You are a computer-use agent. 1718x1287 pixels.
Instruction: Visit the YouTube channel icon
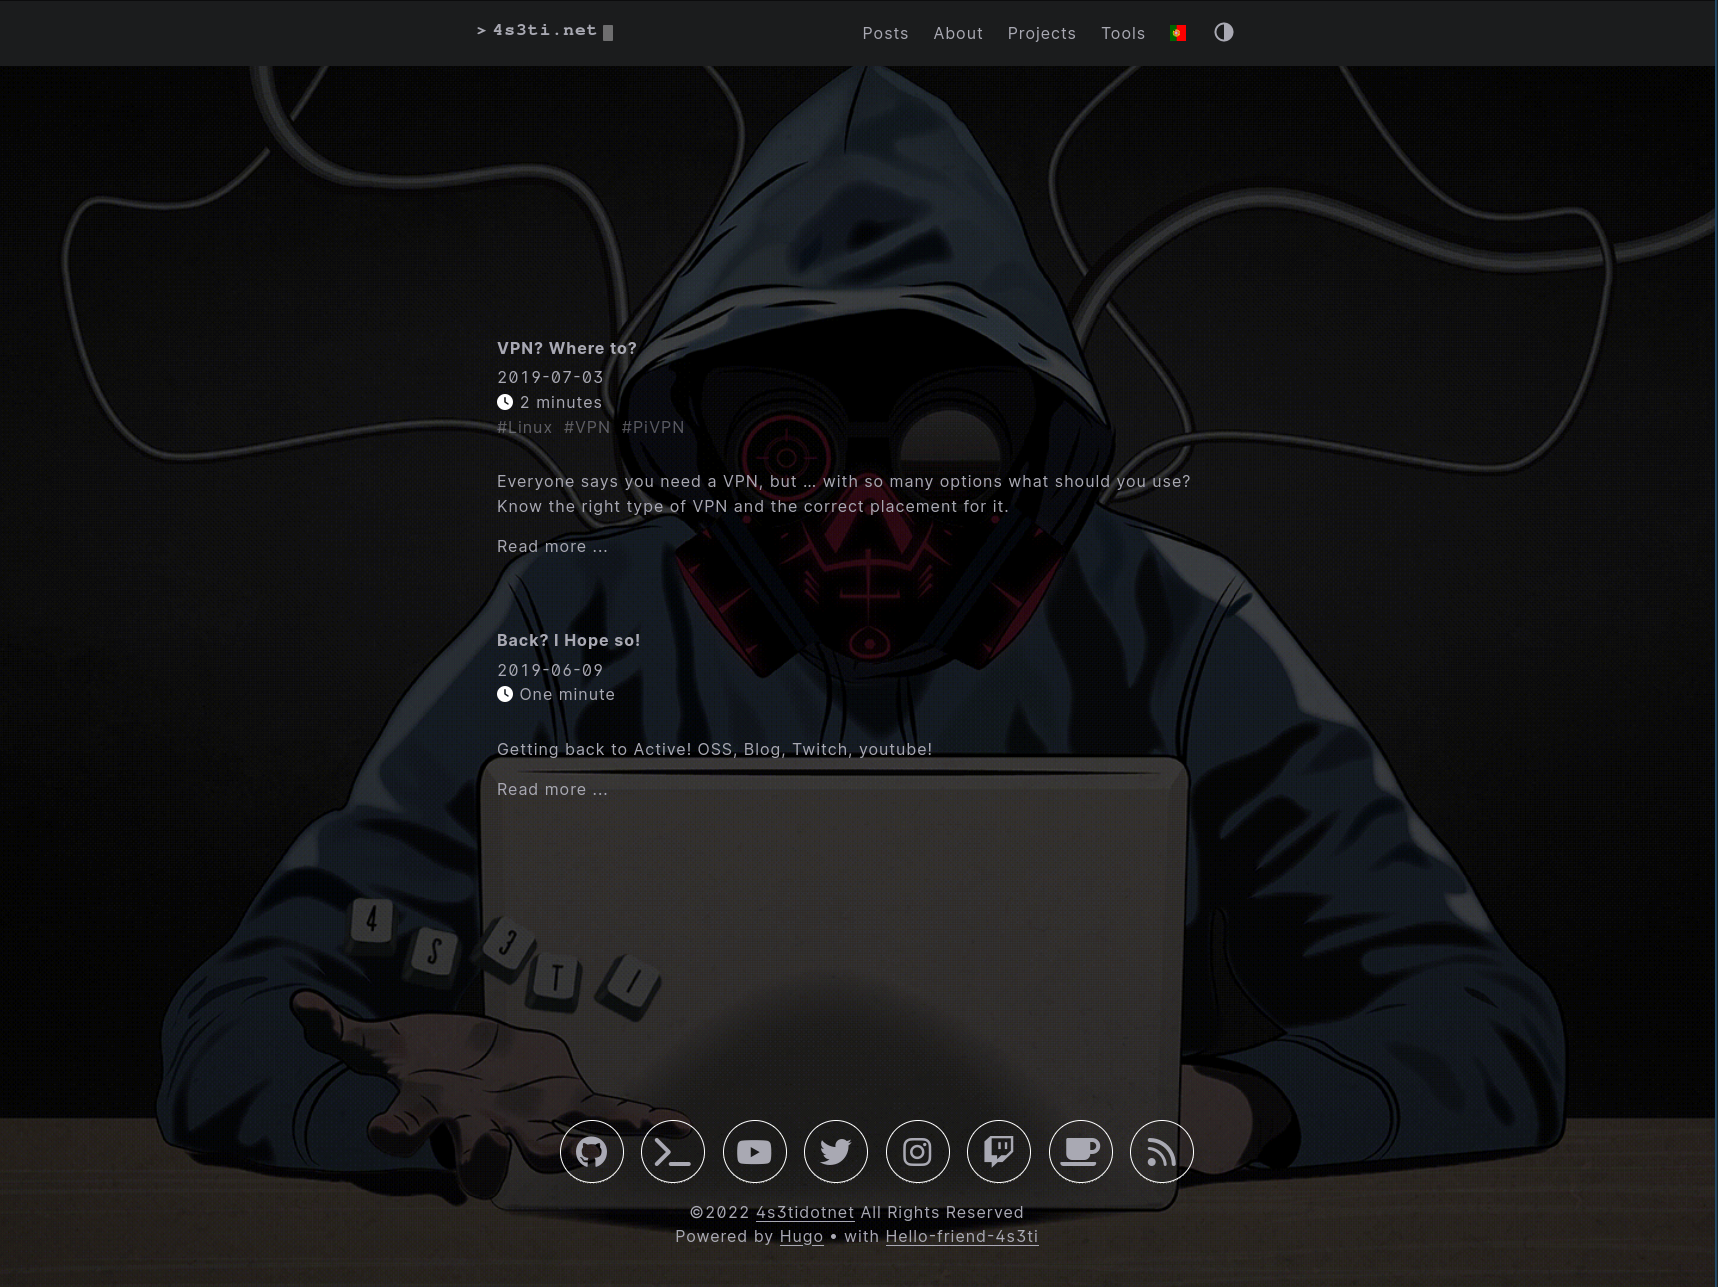(x=754, y=1152)
